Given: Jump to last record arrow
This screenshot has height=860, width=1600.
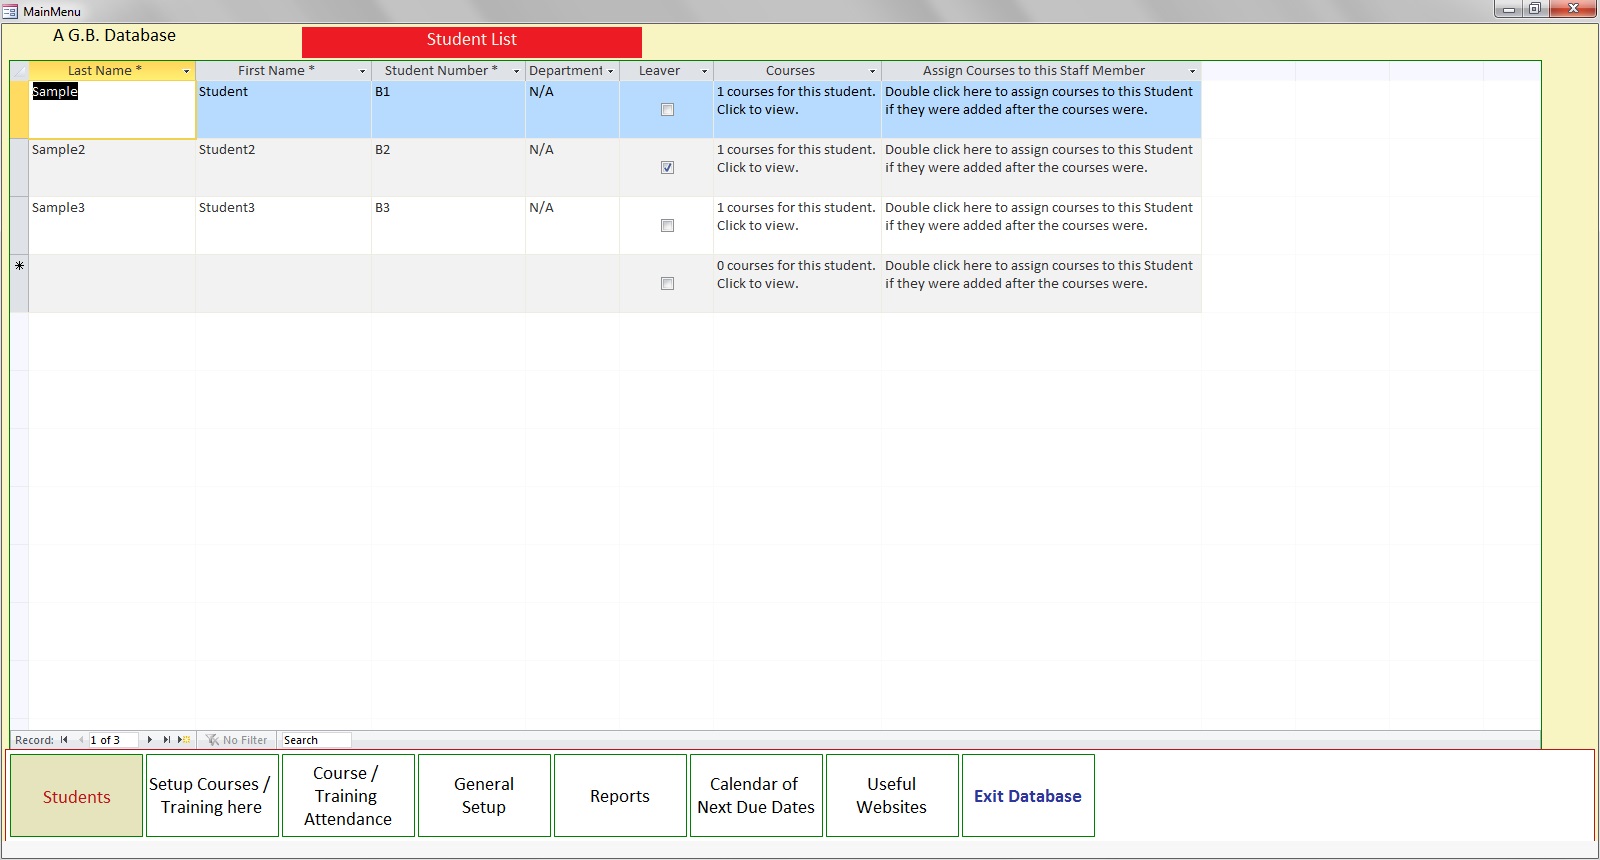Looking at the screenshot, I should coord(167,740).
